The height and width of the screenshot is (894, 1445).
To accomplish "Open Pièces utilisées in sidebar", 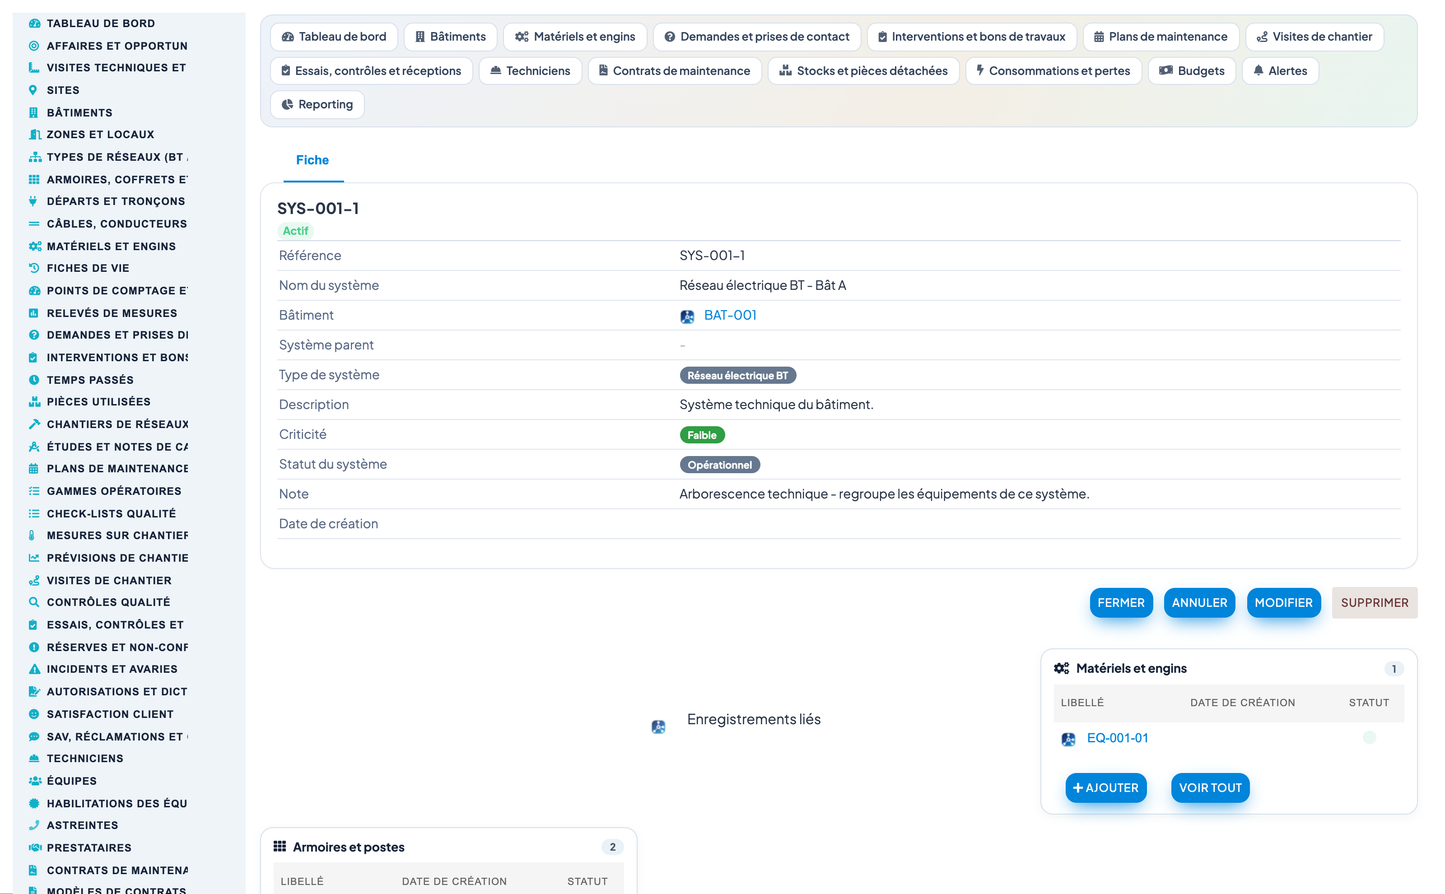I will [x=99, y=402].
